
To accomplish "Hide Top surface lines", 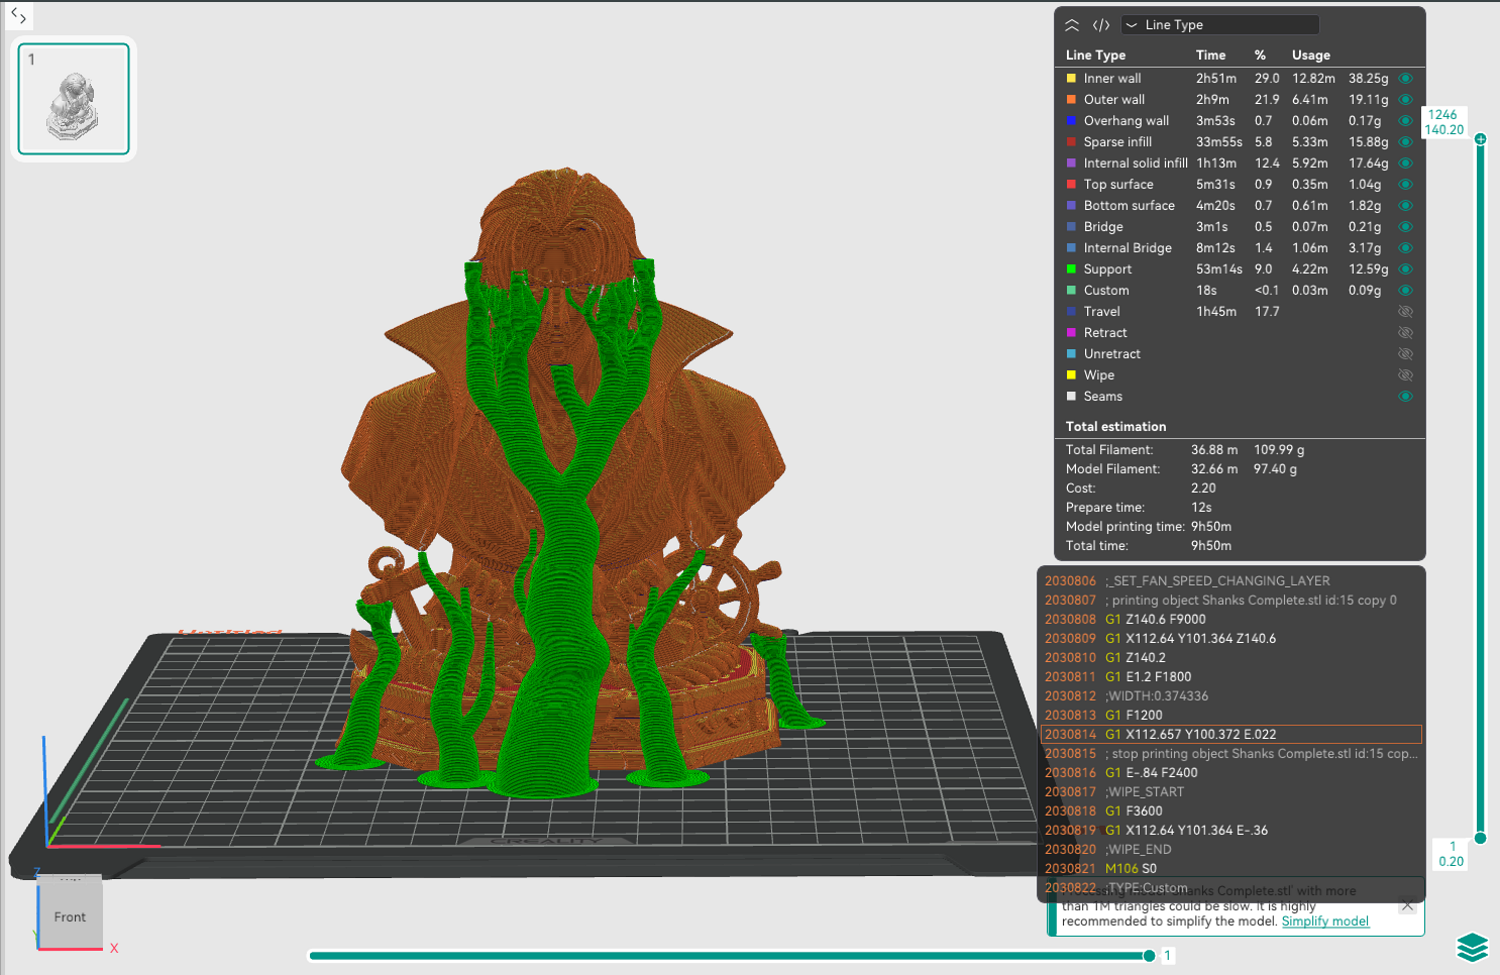I will click(x=1405, y=184).
